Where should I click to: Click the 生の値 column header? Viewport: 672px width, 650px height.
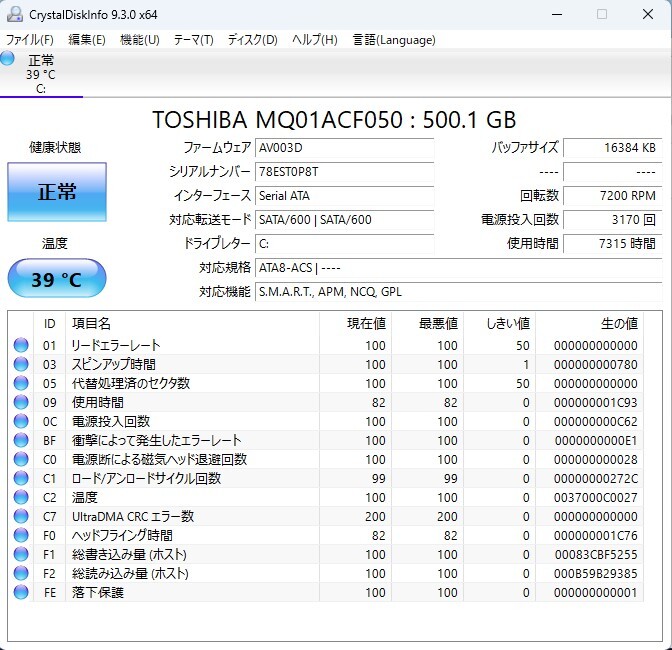618,324
